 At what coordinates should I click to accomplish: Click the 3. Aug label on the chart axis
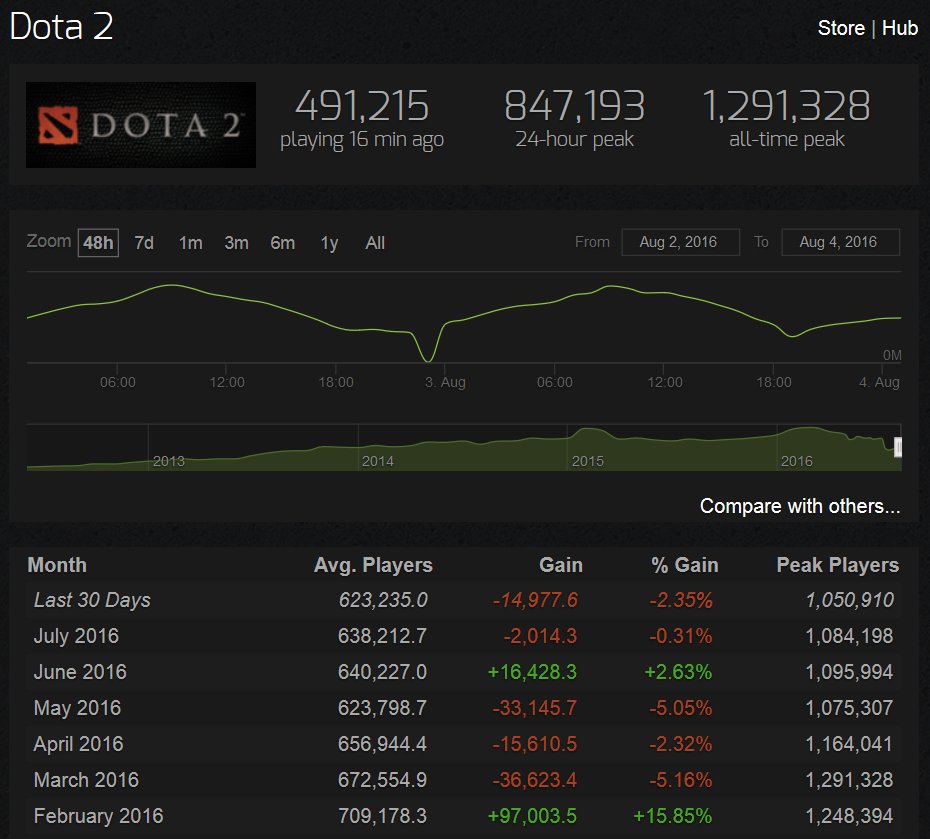445,382
